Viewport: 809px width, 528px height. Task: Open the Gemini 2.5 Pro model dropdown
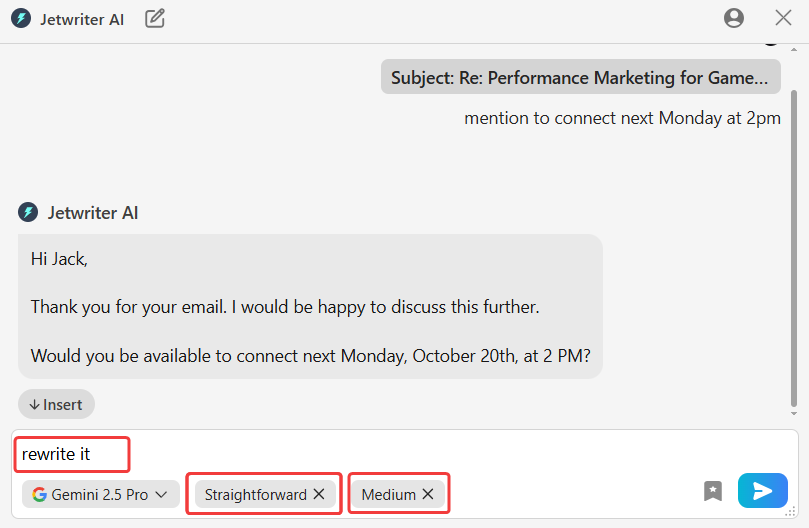(101, 494)
